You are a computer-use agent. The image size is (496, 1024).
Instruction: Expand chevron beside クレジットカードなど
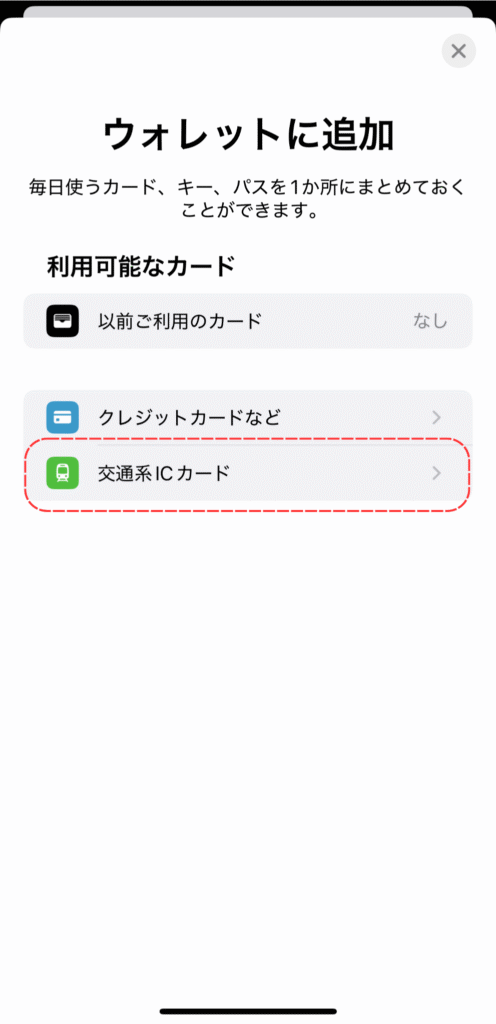pyautogui.click(x=437, y=417)
